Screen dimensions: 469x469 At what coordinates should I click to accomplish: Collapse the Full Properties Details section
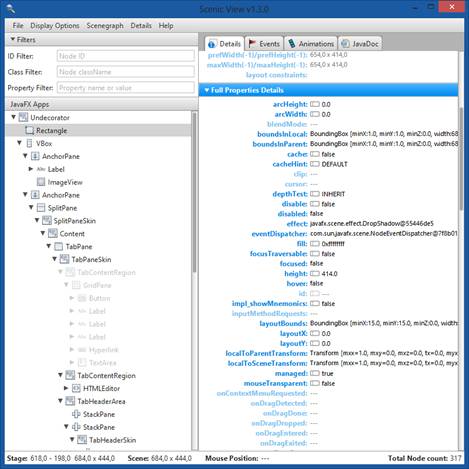click(x=206, y=90)
